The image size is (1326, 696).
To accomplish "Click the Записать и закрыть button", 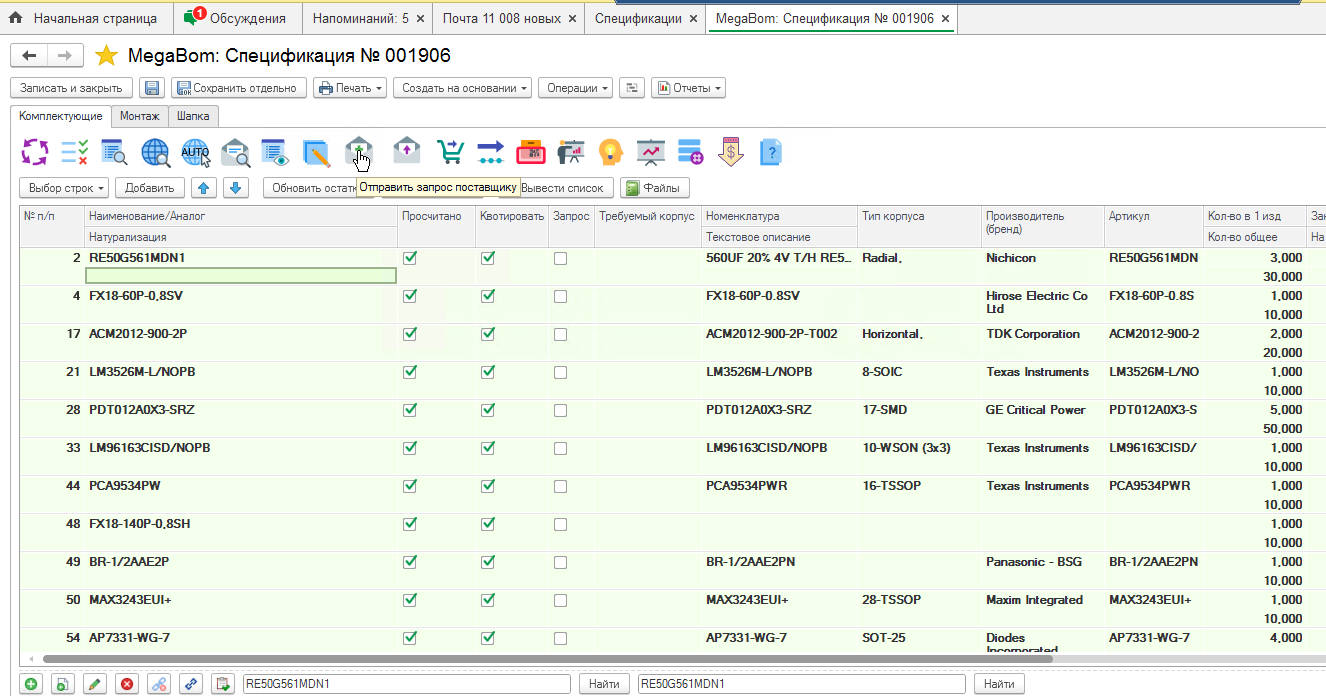I will [71, 88].
